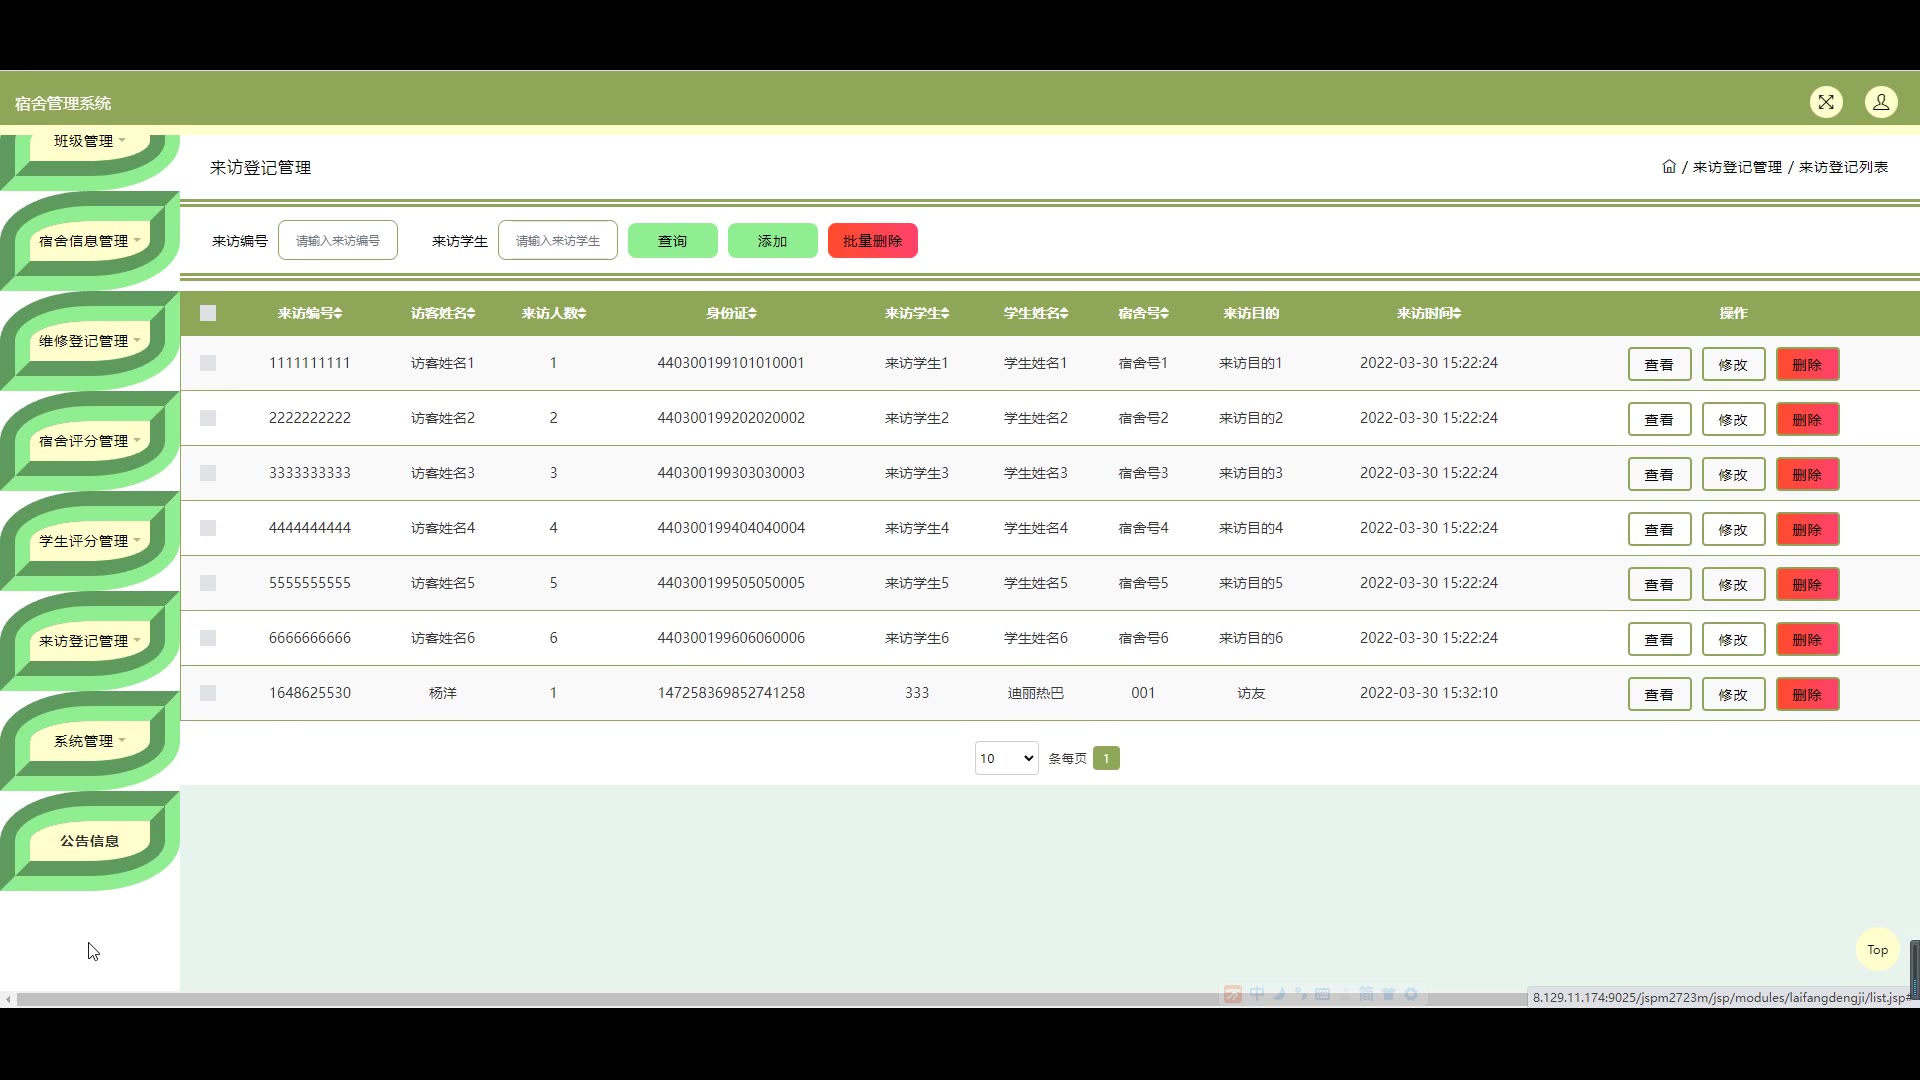Click the horizontal scrollbar at bottom
The width and height of the screenshot is (1920, 1080).
700,998
